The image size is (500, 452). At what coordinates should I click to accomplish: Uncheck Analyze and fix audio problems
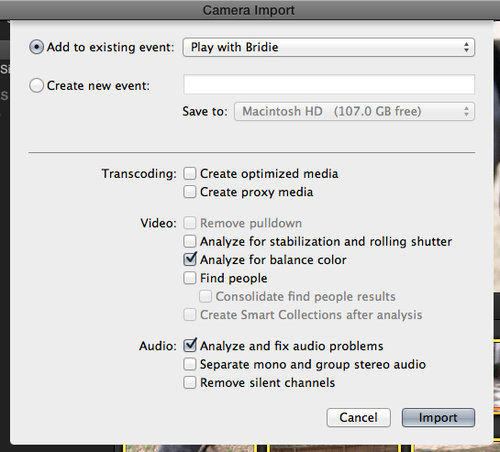(190, 346)
